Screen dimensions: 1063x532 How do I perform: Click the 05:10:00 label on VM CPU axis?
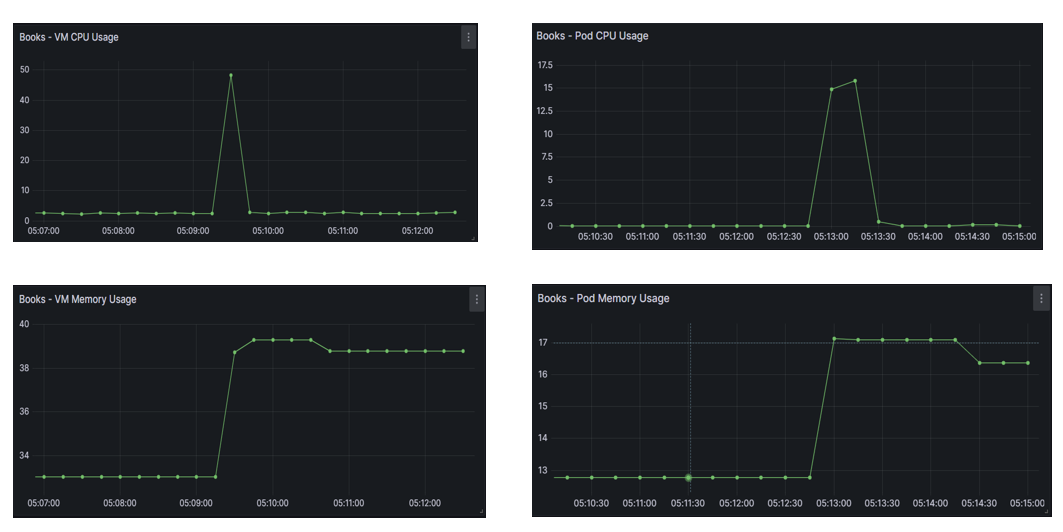coord(268,231)
